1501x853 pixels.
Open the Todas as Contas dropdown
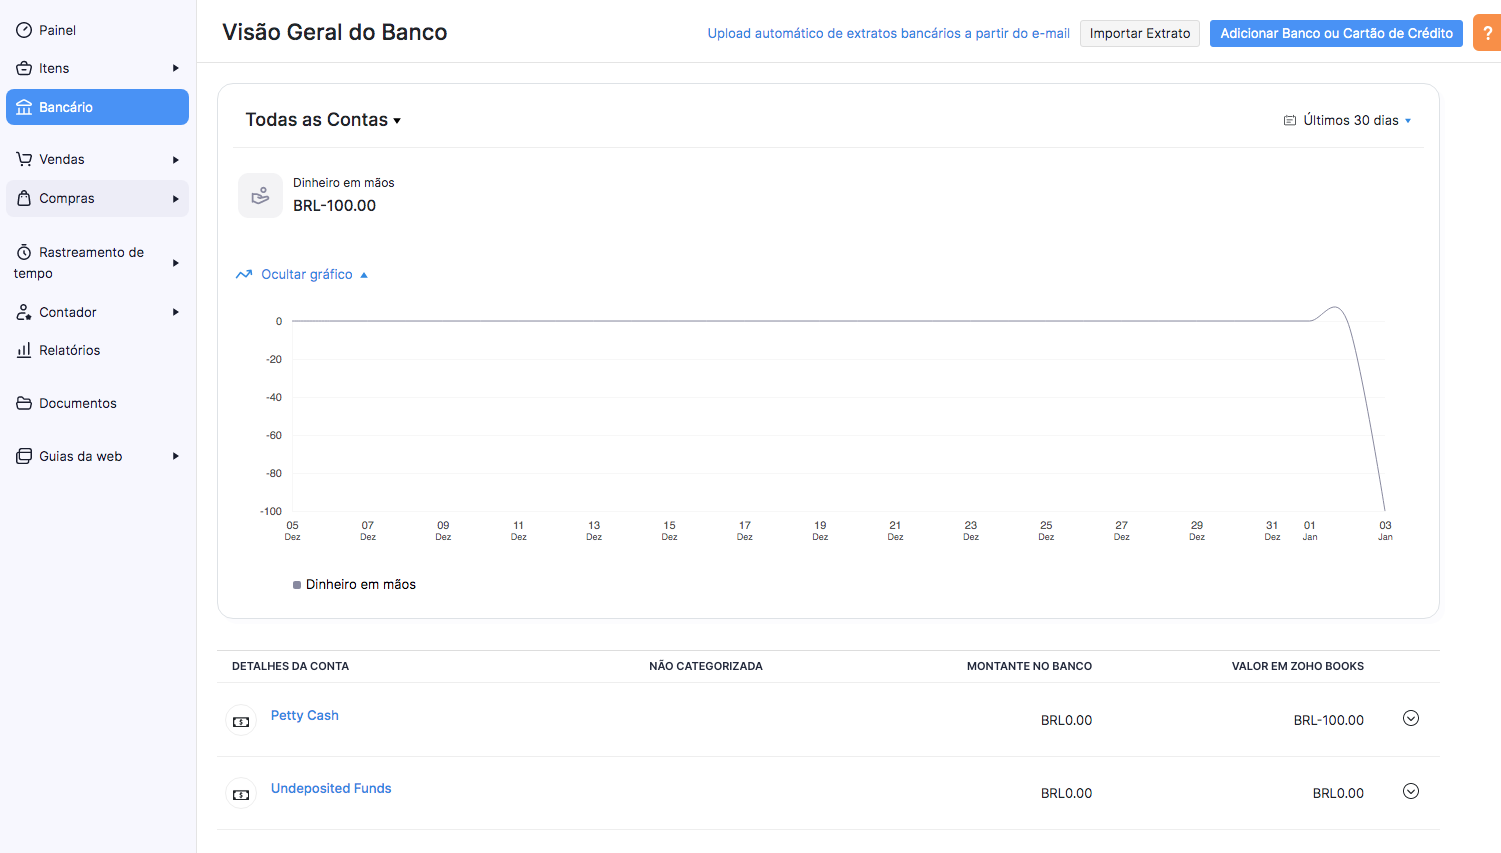(323, 120)
